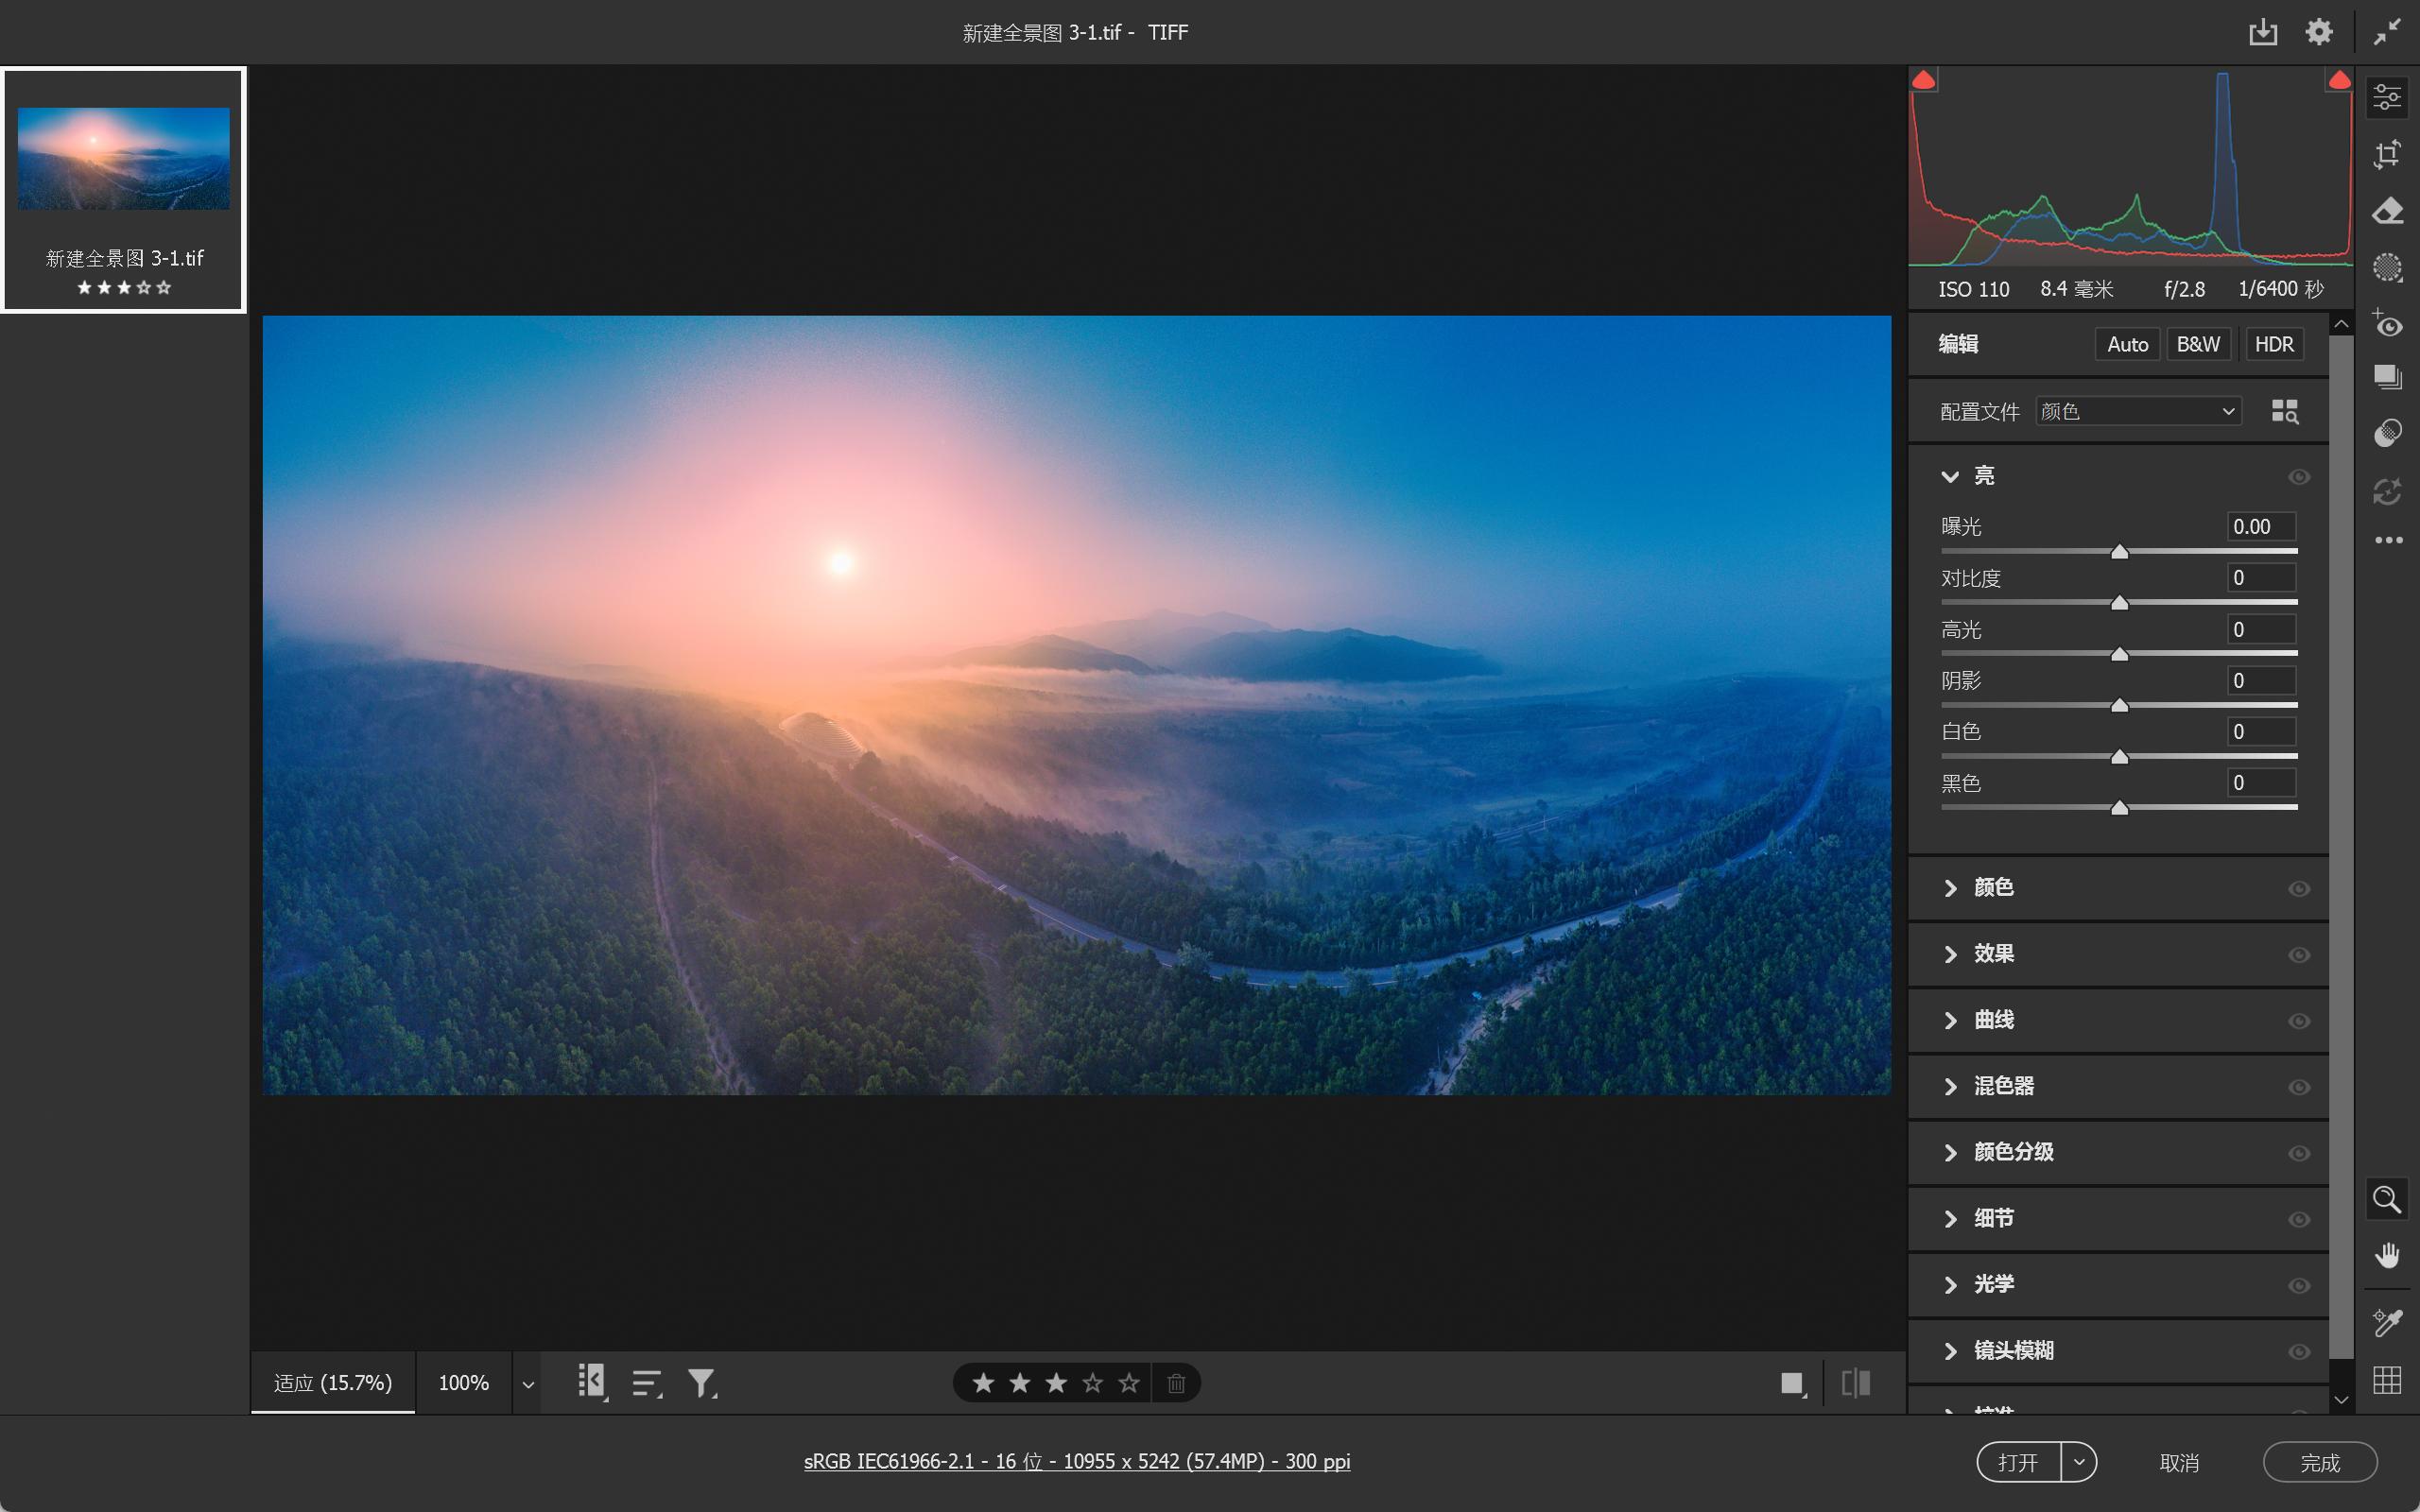Toggle visibility of 亮 panel edits
The height and width of the screenshot is (1512, 2420).
click(x=2298, y=477)
